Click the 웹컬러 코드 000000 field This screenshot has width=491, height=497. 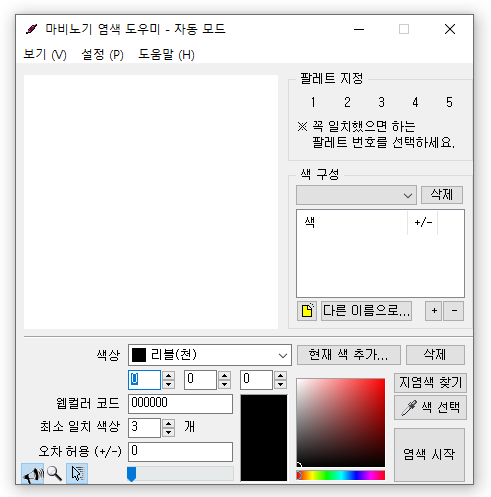(180, 404)
